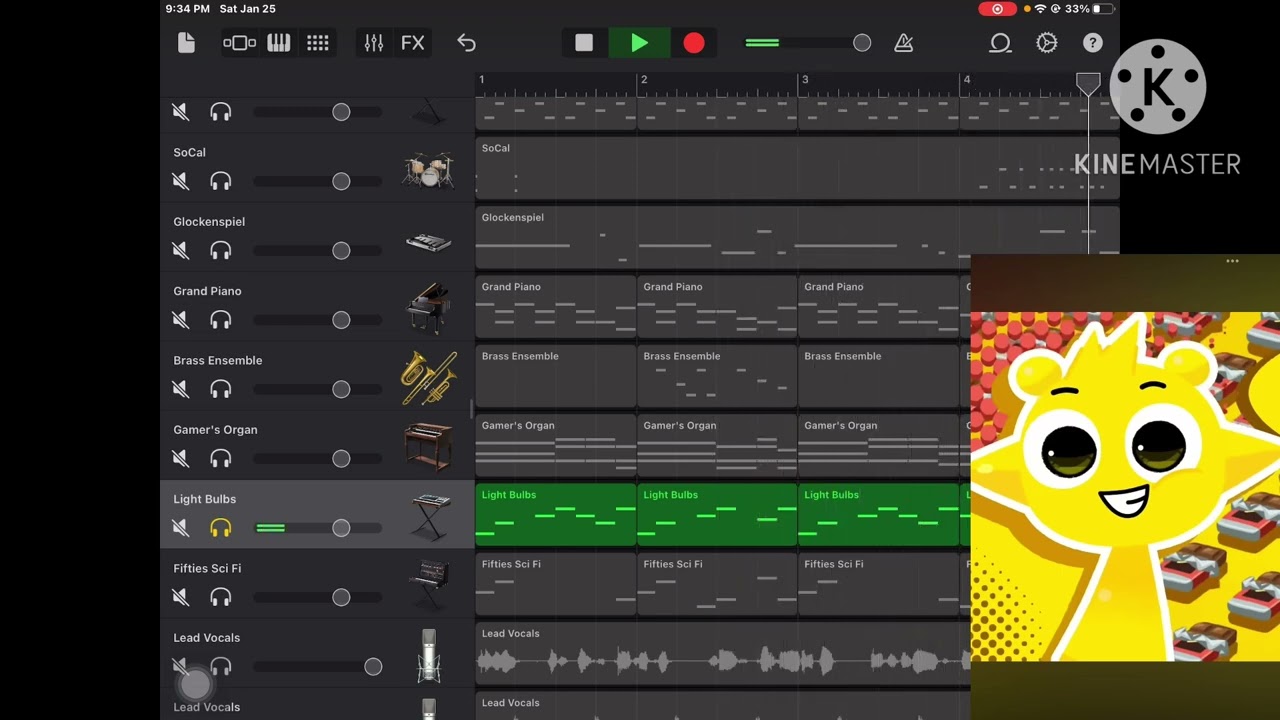Solo the SoCal track
This screenshot has width=1280, height=720.
(x=221, y=181)
